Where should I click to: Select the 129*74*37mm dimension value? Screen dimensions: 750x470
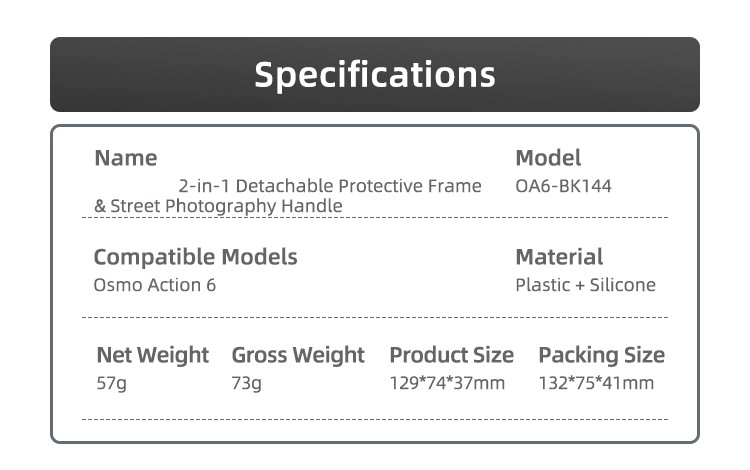click(447, 383)
